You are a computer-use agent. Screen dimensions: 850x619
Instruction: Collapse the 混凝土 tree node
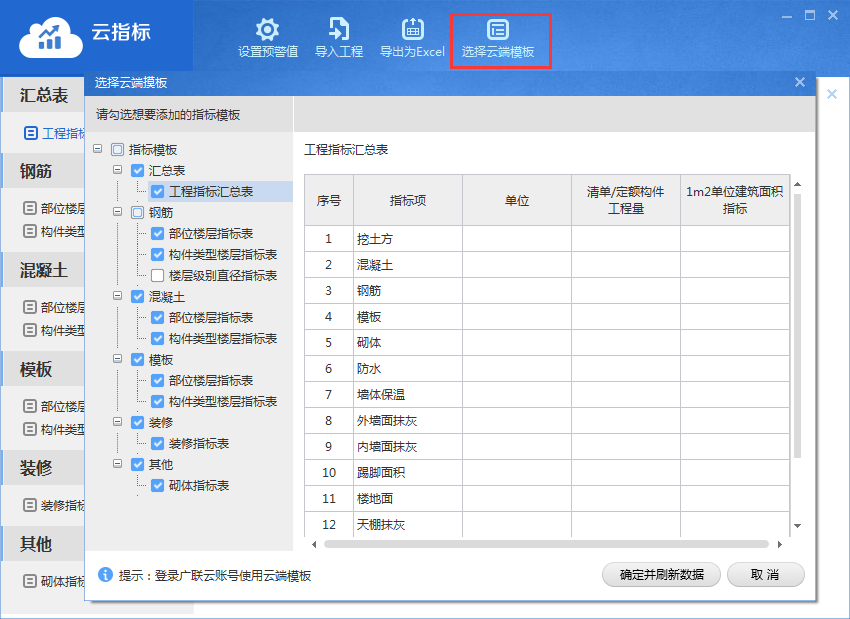(117, 296)
